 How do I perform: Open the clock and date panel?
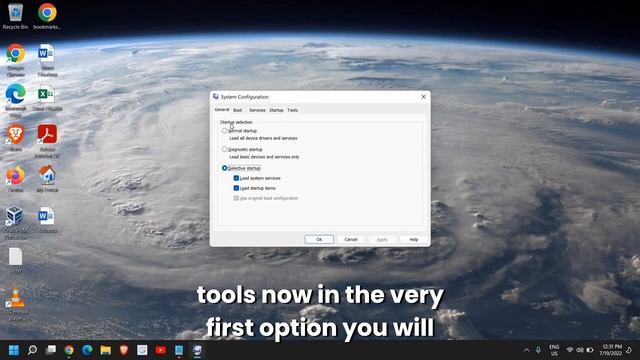(x=611, y=350)
